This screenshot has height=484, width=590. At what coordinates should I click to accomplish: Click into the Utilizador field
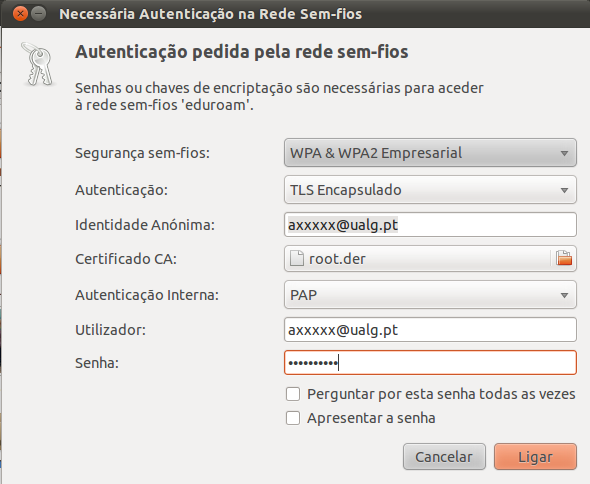430,330
